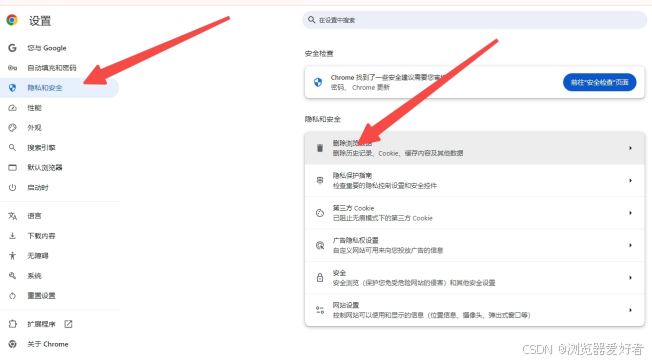Click the 删除浏览数据 title text
652x363 pixels.
coord(352,143)
